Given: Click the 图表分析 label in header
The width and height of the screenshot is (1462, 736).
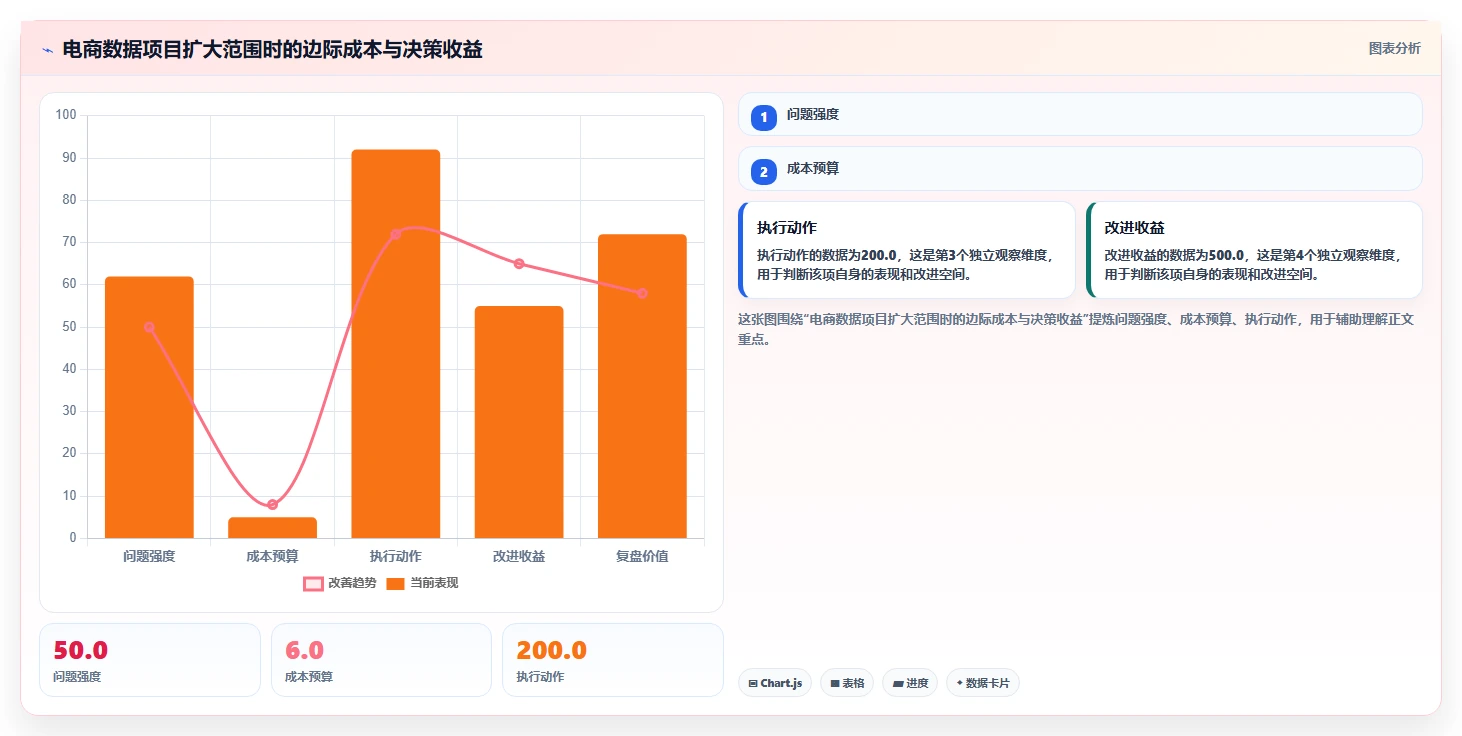Looking at the screenshot, I should tap(1394, 48).
